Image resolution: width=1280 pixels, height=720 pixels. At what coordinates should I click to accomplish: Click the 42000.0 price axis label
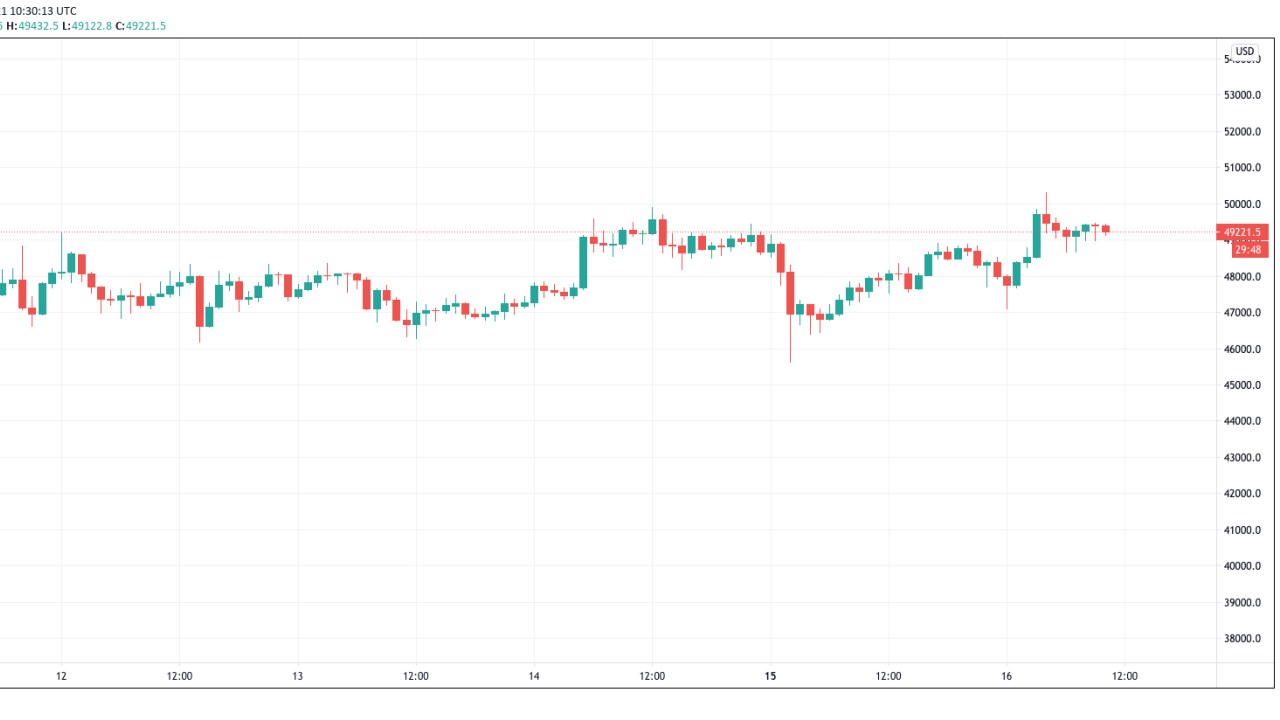pos(1242,494)
